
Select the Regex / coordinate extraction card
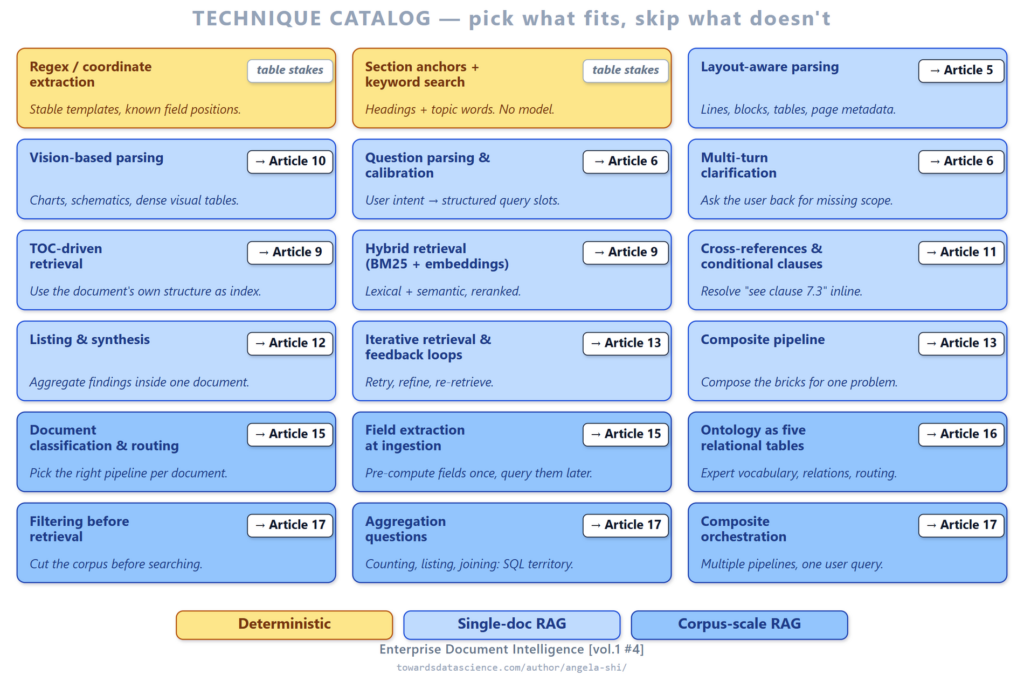[176, 88]
